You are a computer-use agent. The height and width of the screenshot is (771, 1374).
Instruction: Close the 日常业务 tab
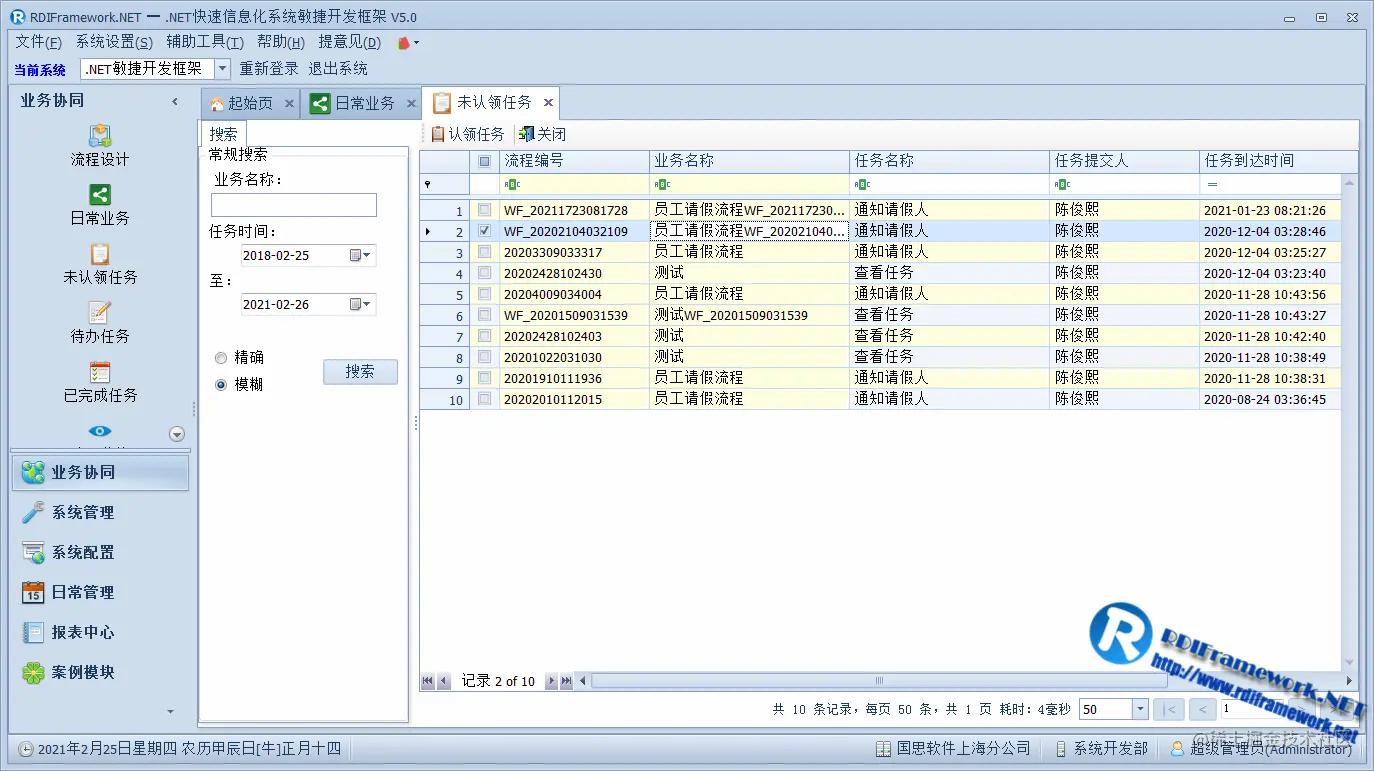point(411,103)
